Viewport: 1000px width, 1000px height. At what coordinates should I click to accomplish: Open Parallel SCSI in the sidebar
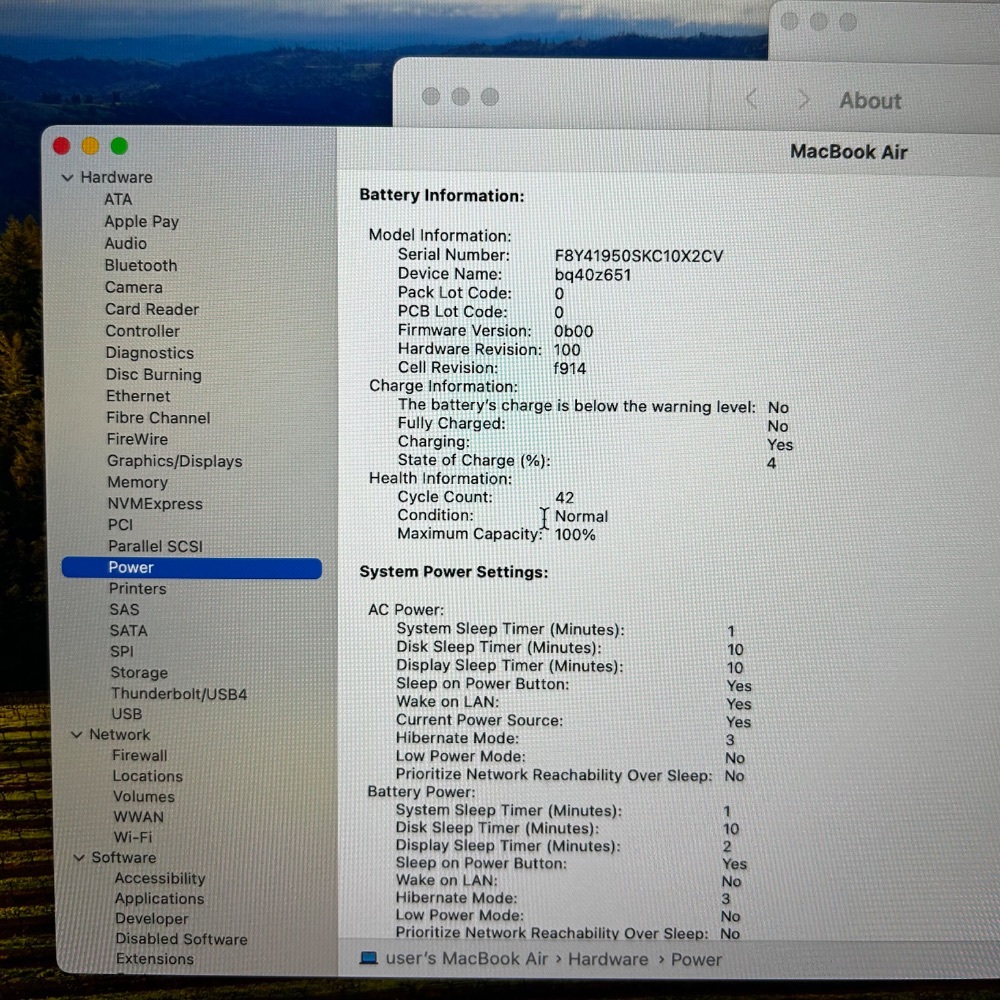[x=156, y=547]
